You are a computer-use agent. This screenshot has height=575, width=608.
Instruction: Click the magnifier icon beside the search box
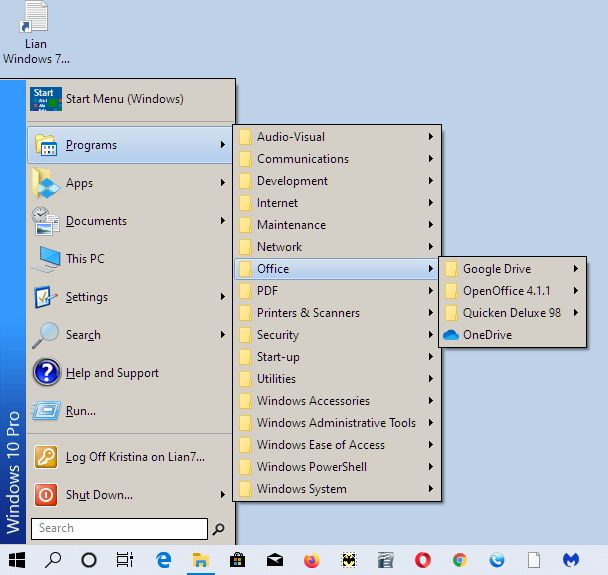(219, 529)
